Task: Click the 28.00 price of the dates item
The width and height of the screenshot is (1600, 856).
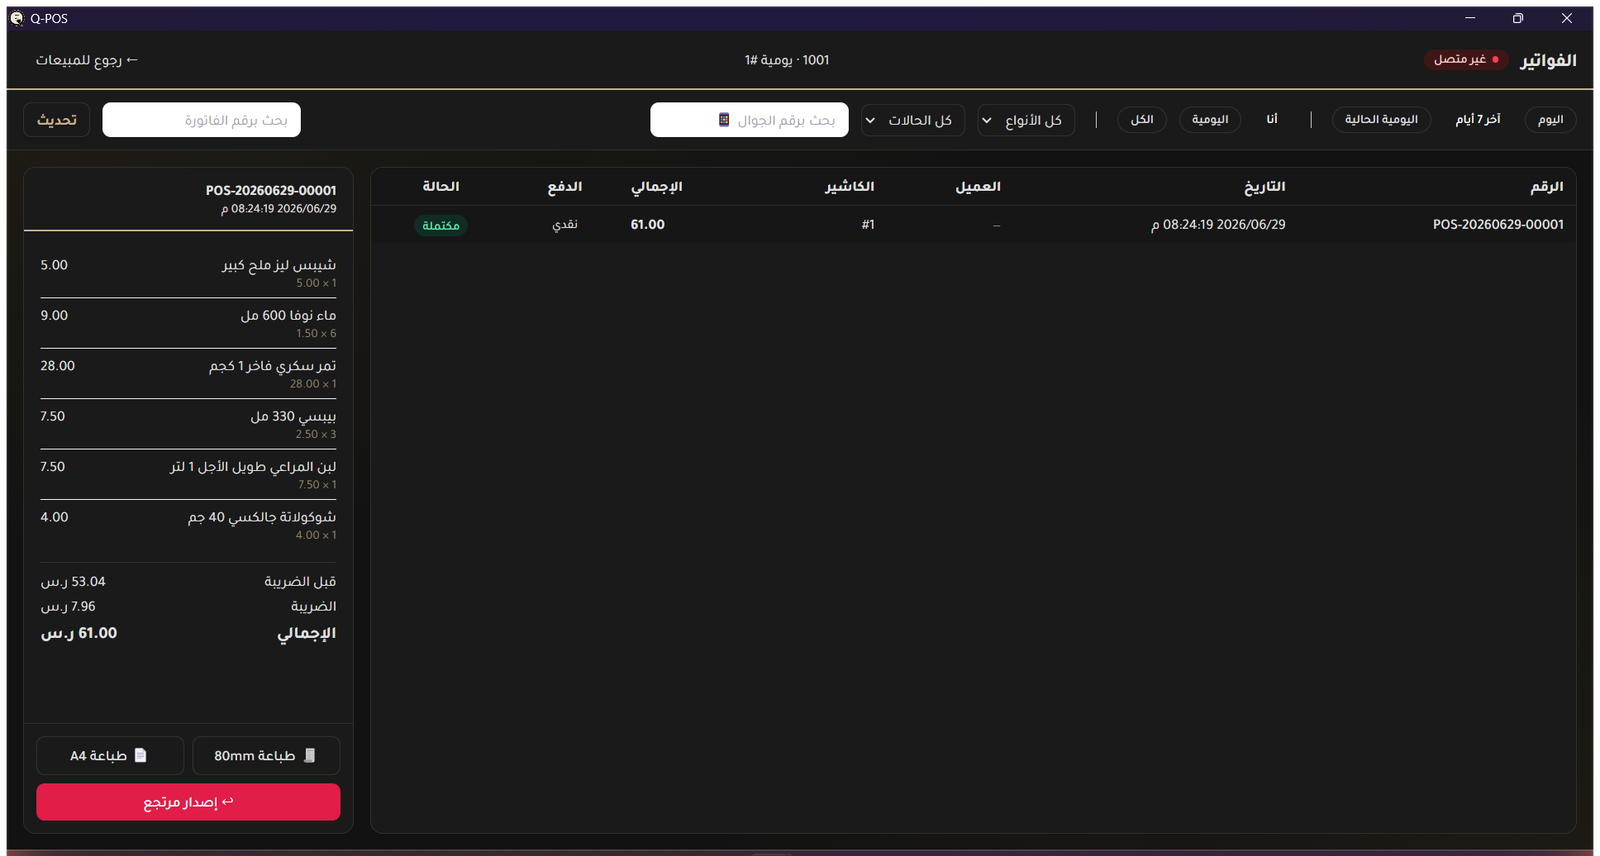Action: coord(57,366)
